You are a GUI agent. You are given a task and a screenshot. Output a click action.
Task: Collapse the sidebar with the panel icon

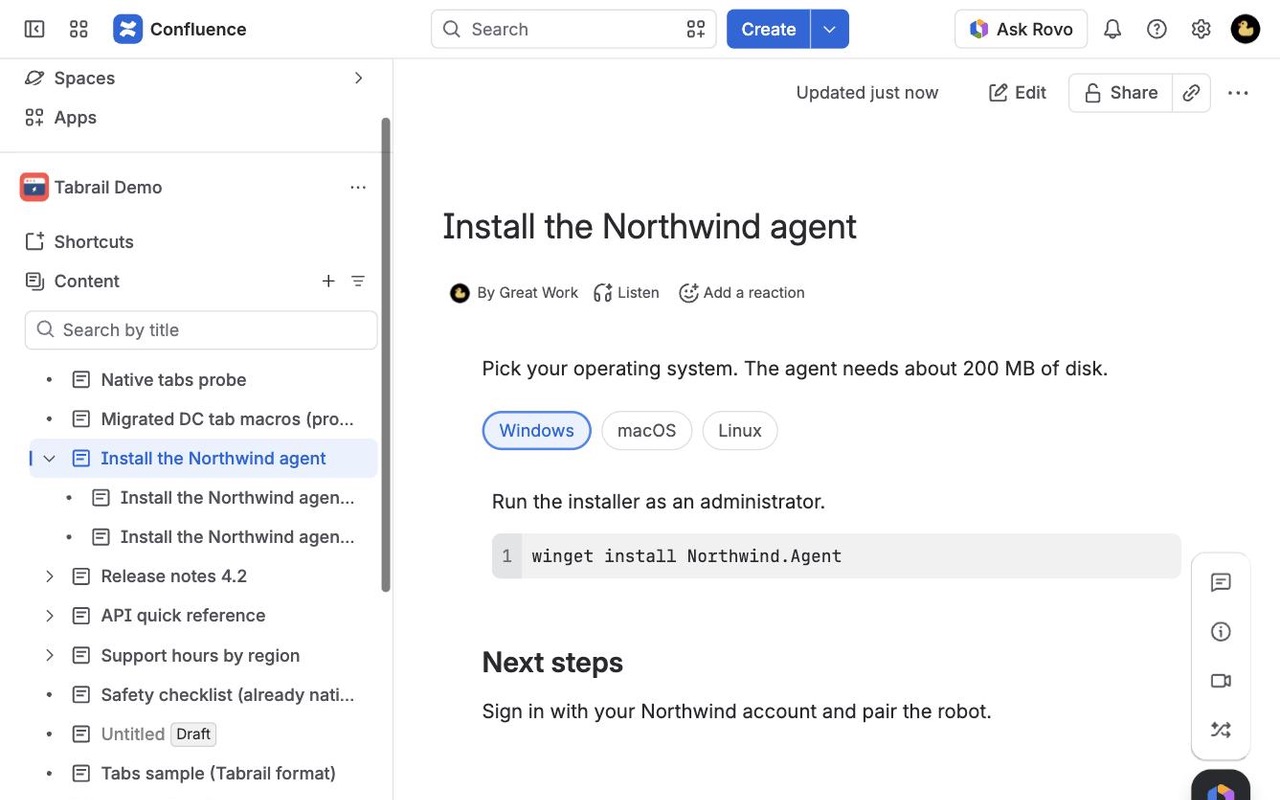(34, 29)
